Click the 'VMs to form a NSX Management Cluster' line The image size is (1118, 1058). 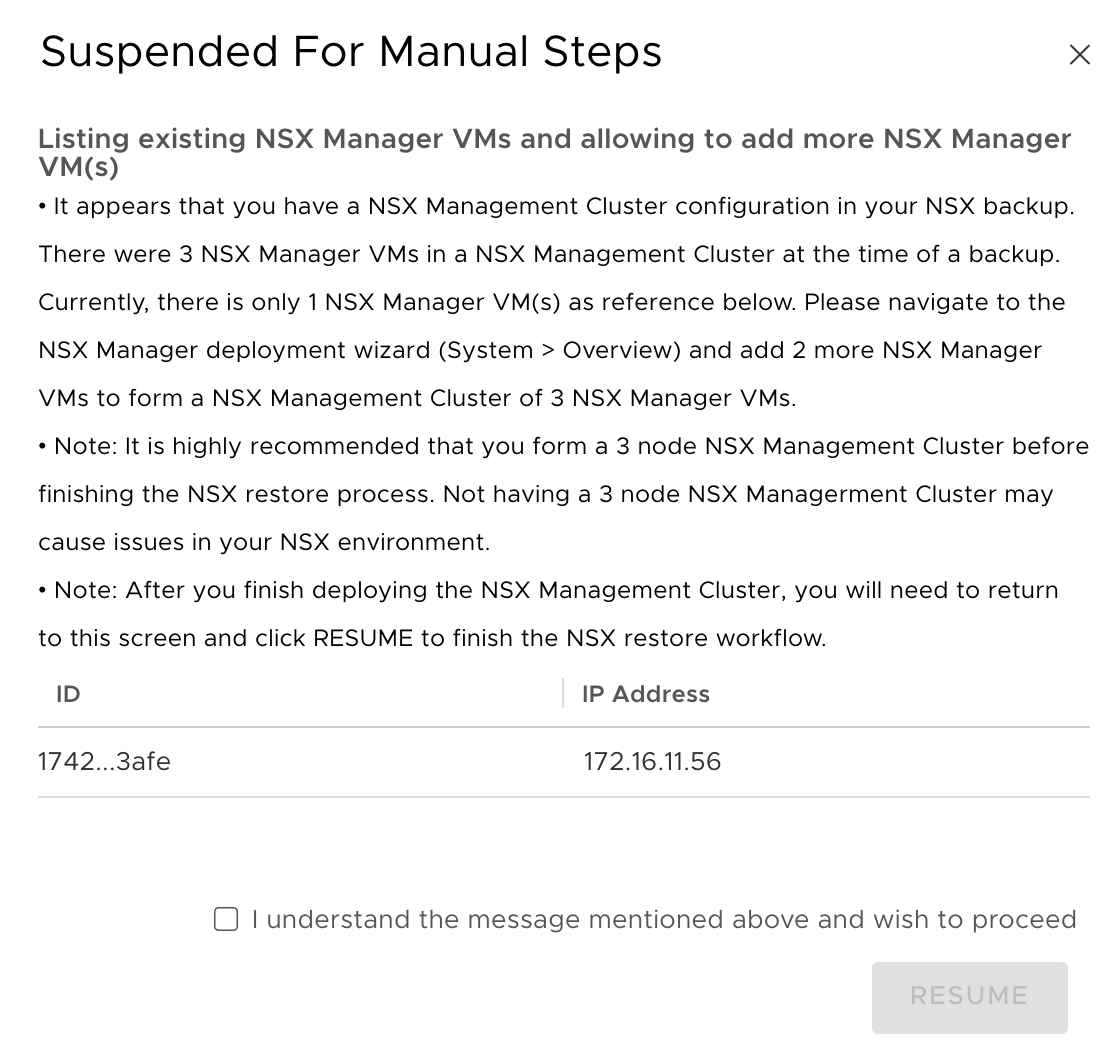(417, 398)
